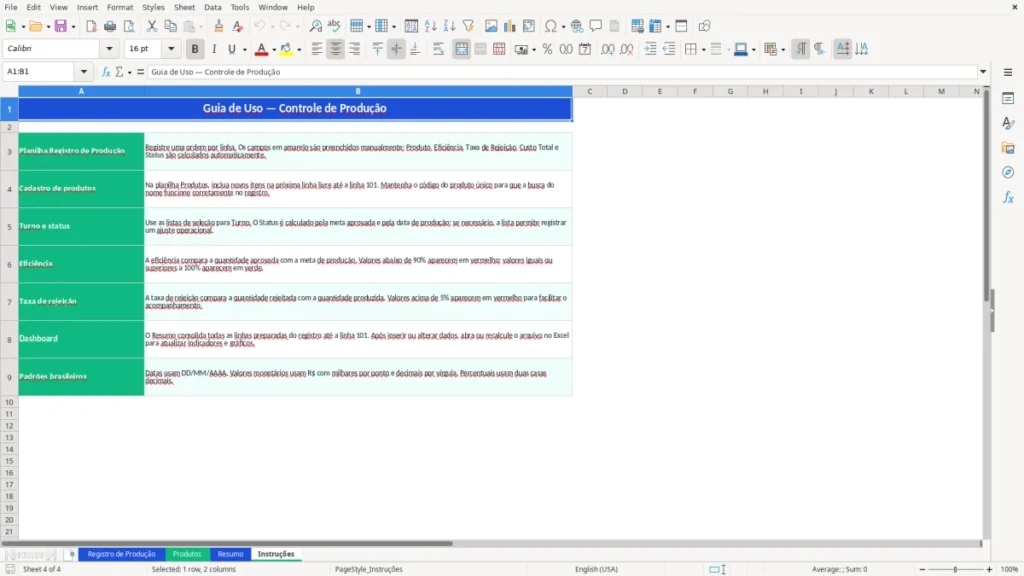Adjust the zoom slider

(955, 569)
